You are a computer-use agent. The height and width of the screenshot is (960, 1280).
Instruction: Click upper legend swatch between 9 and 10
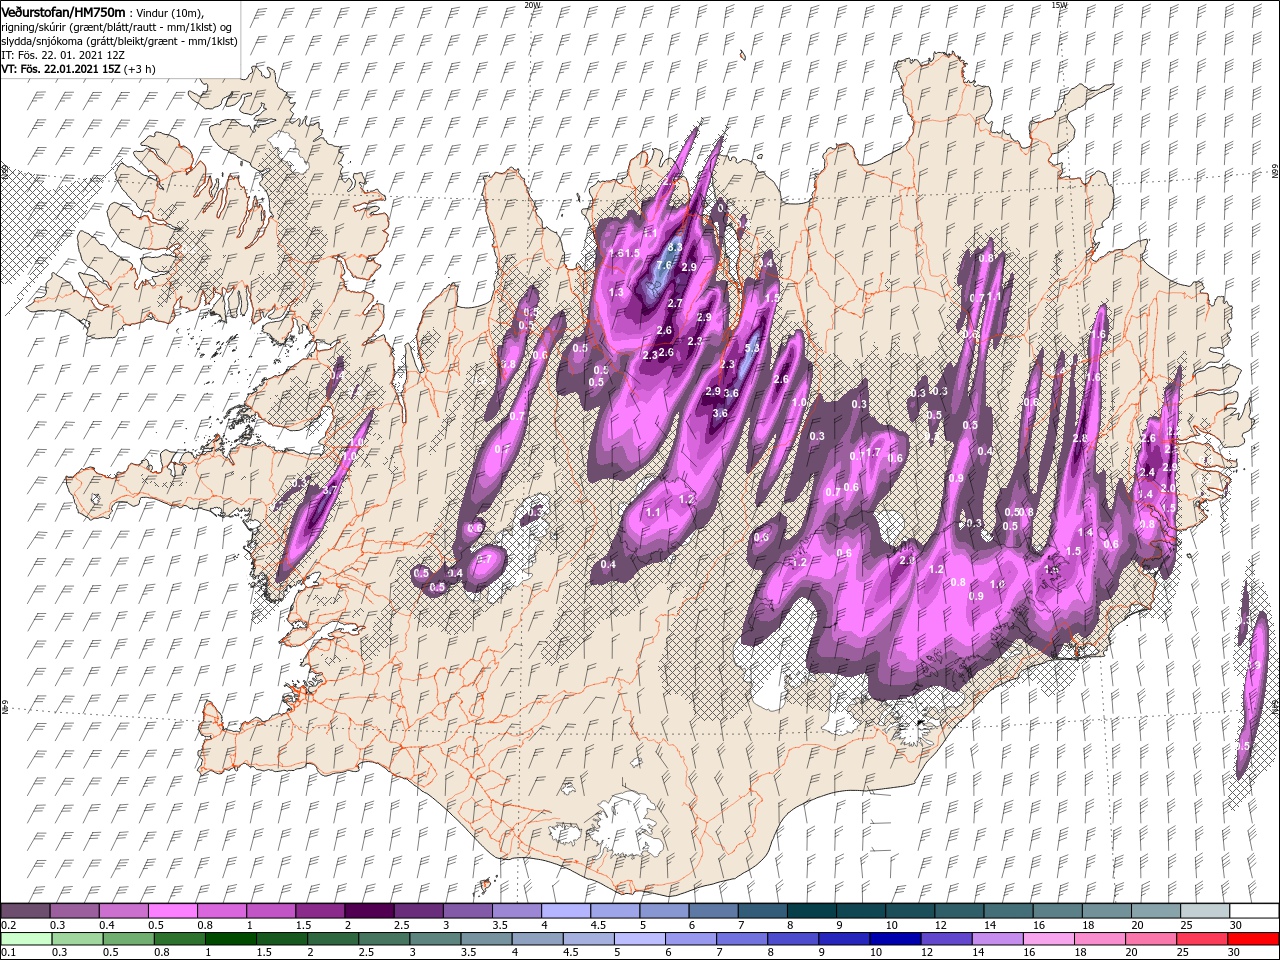click(859, 911)
